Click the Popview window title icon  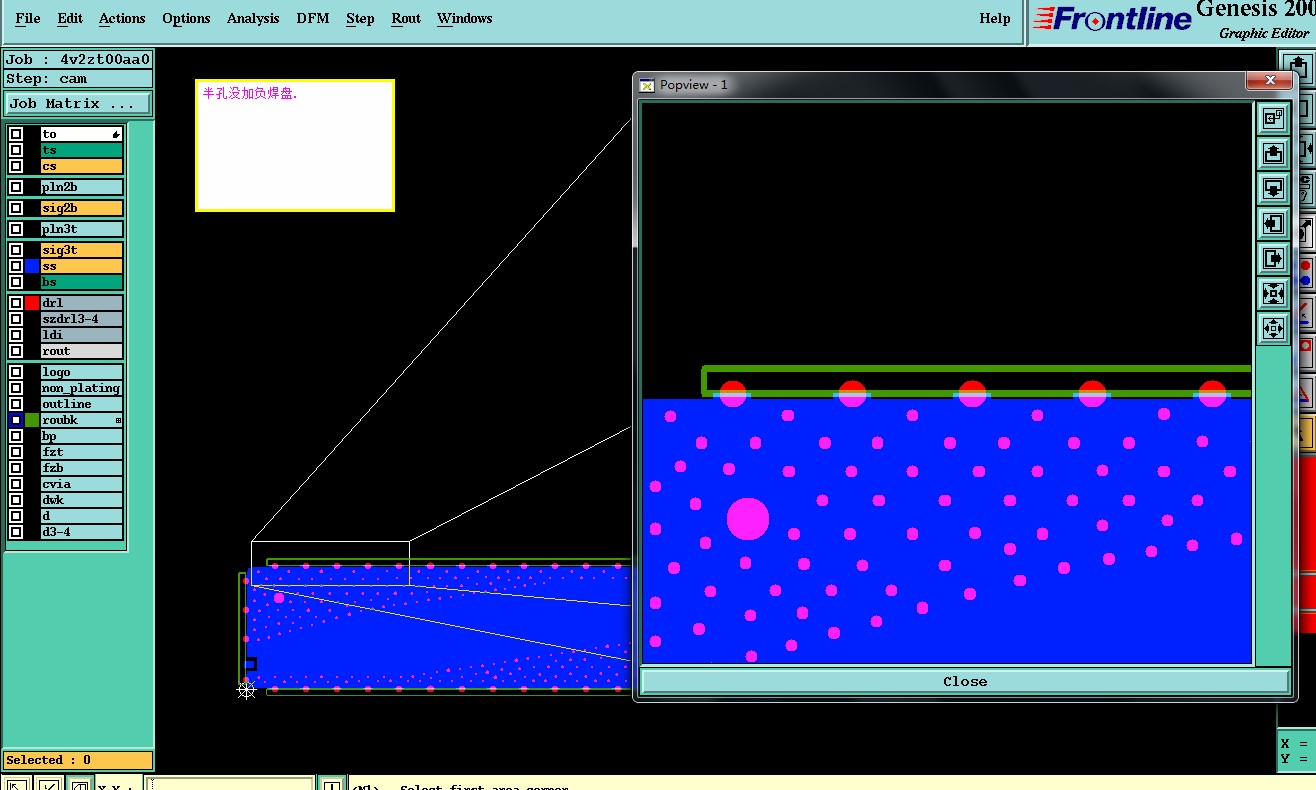(647, 85)
